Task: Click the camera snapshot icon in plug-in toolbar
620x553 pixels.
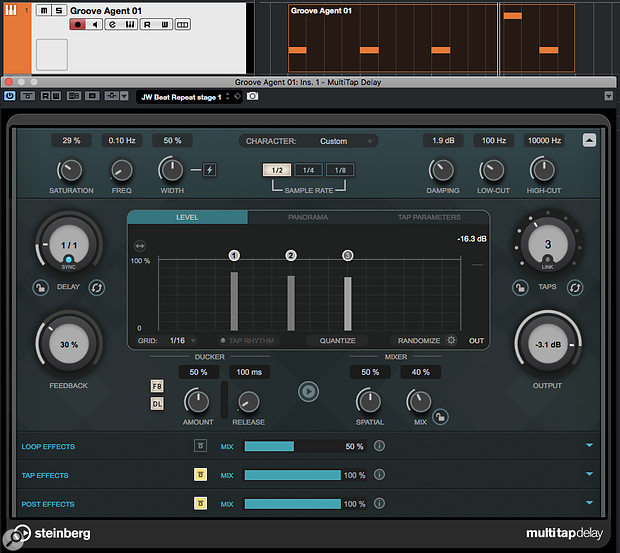Action: point(252,96)
